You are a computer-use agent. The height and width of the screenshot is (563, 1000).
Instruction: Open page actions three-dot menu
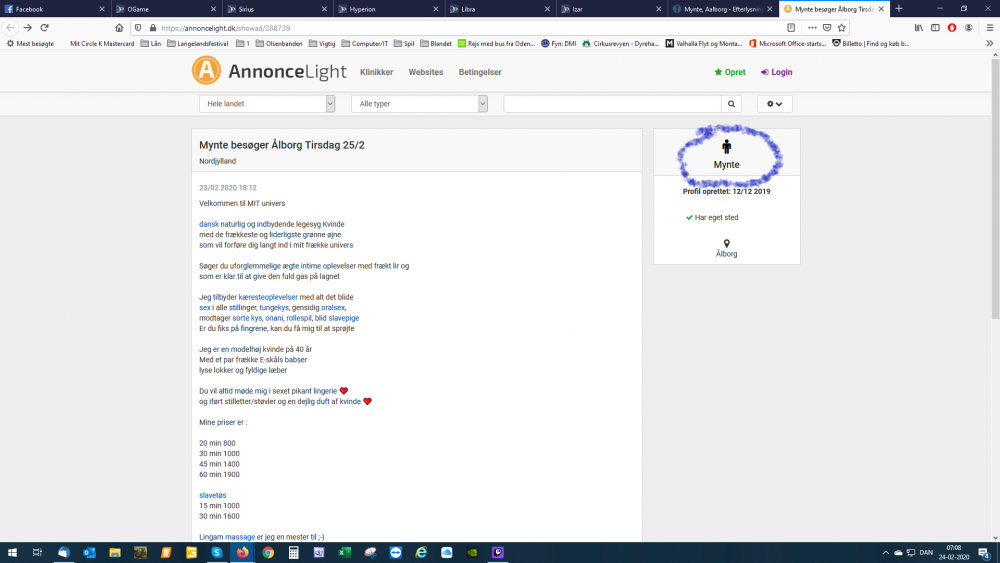click(x=812, y=28)
